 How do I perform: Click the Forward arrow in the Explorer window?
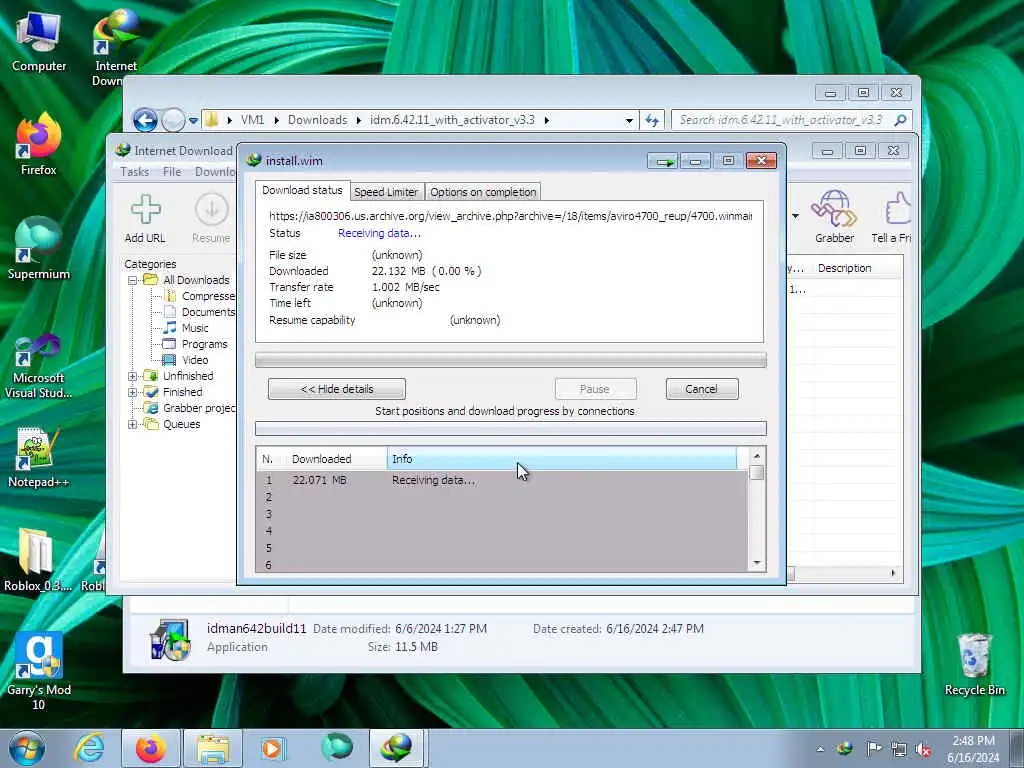click(x=173, y=120)
